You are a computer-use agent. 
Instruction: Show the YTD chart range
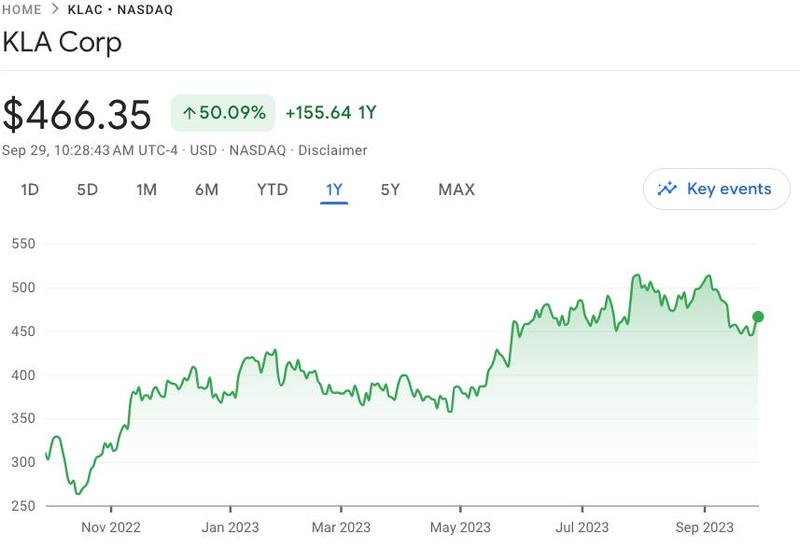click(272, 190)
